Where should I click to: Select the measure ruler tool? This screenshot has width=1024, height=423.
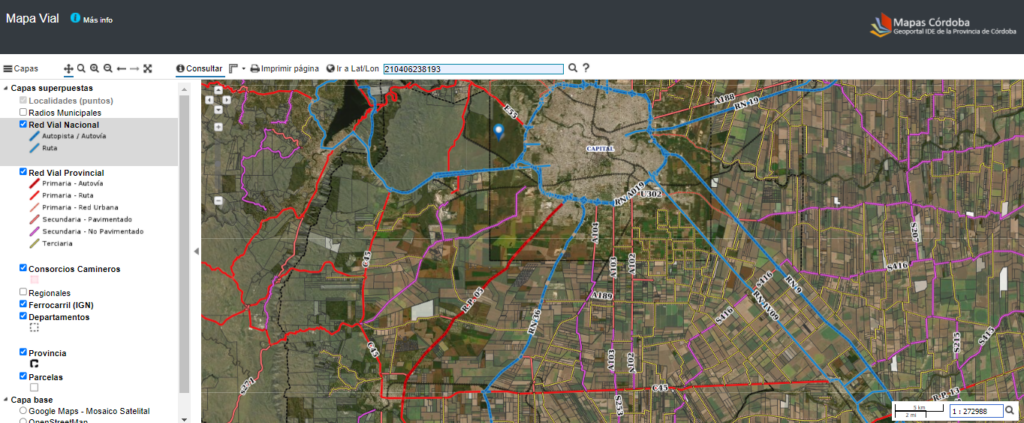tap(233, 69)
